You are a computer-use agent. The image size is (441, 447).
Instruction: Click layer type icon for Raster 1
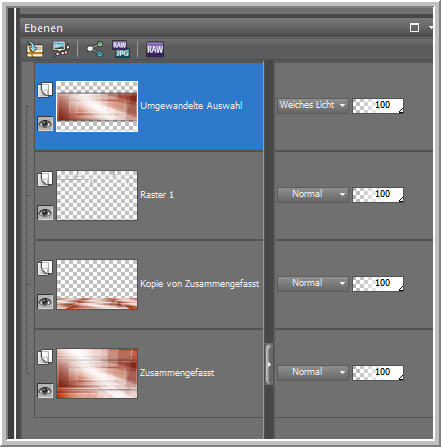(x=45, y=179)
